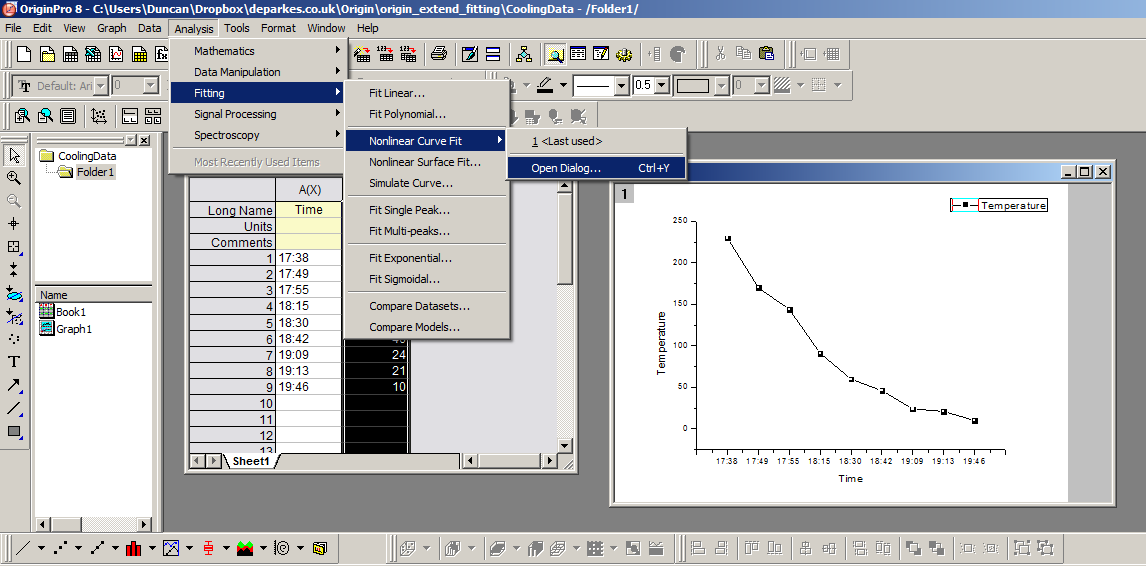Select the Pointer tool toggle

click(x=14, y=155)
